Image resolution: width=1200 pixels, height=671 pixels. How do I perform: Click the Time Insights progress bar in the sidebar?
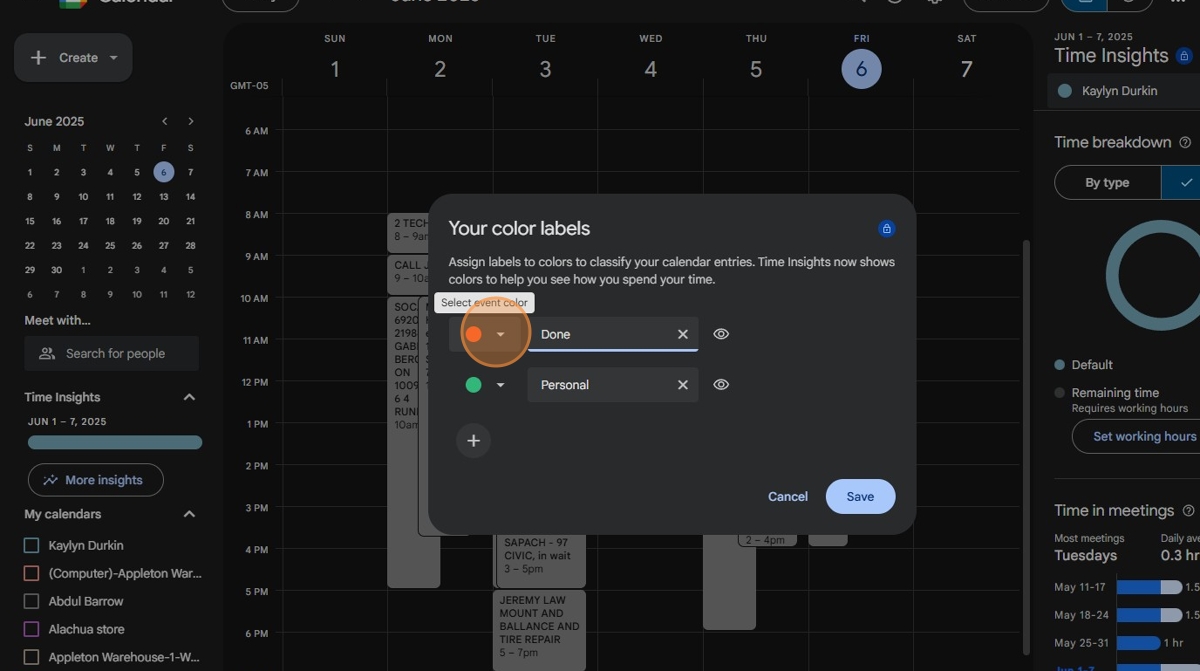tap(115, 442)
